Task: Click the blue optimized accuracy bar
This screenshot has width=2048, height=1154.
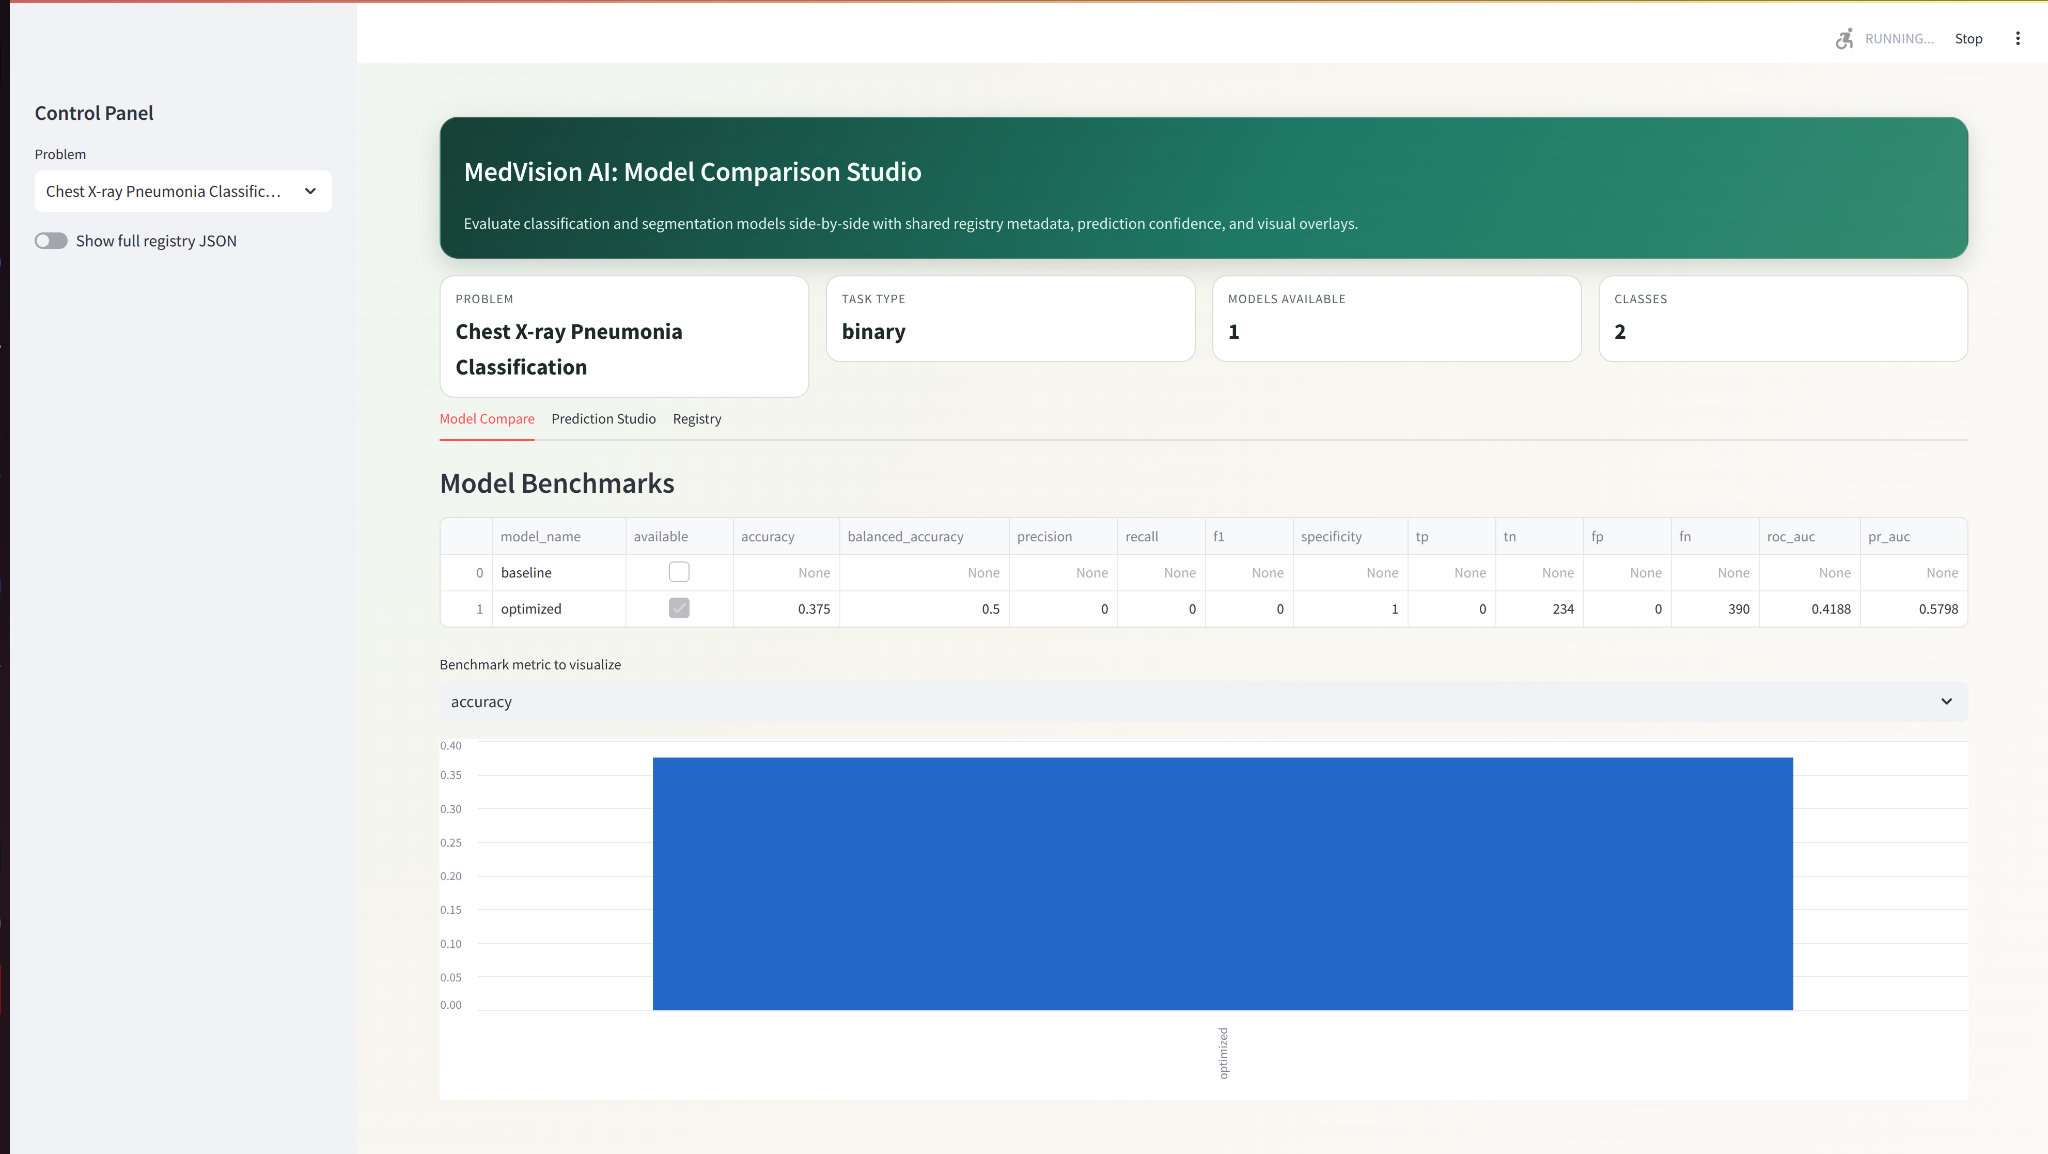Action: 1222,883
